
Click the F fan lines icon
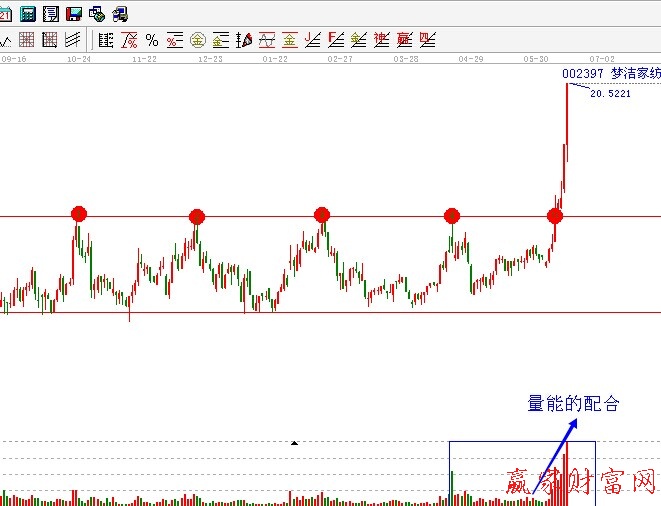coord(335,40)
